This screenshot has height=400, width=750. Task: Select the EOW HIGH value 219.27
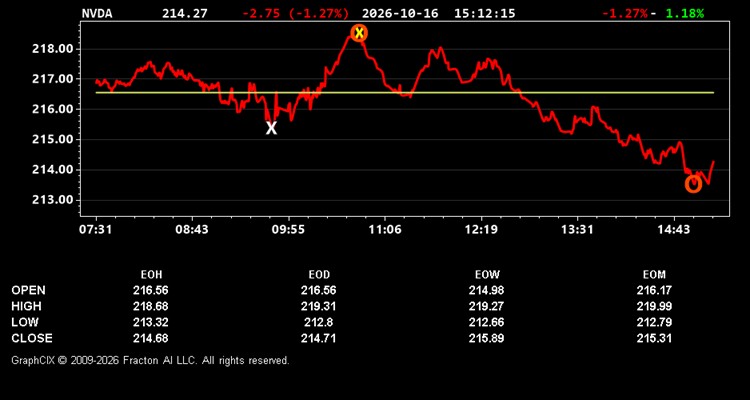pos(486,306)
